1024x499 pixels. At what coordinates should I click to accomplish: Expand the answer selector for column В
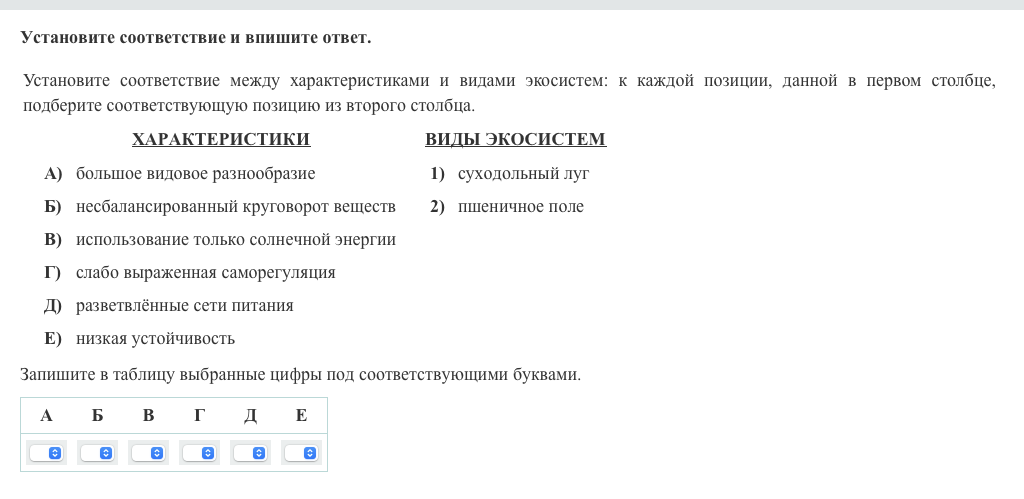coord(148,453)
